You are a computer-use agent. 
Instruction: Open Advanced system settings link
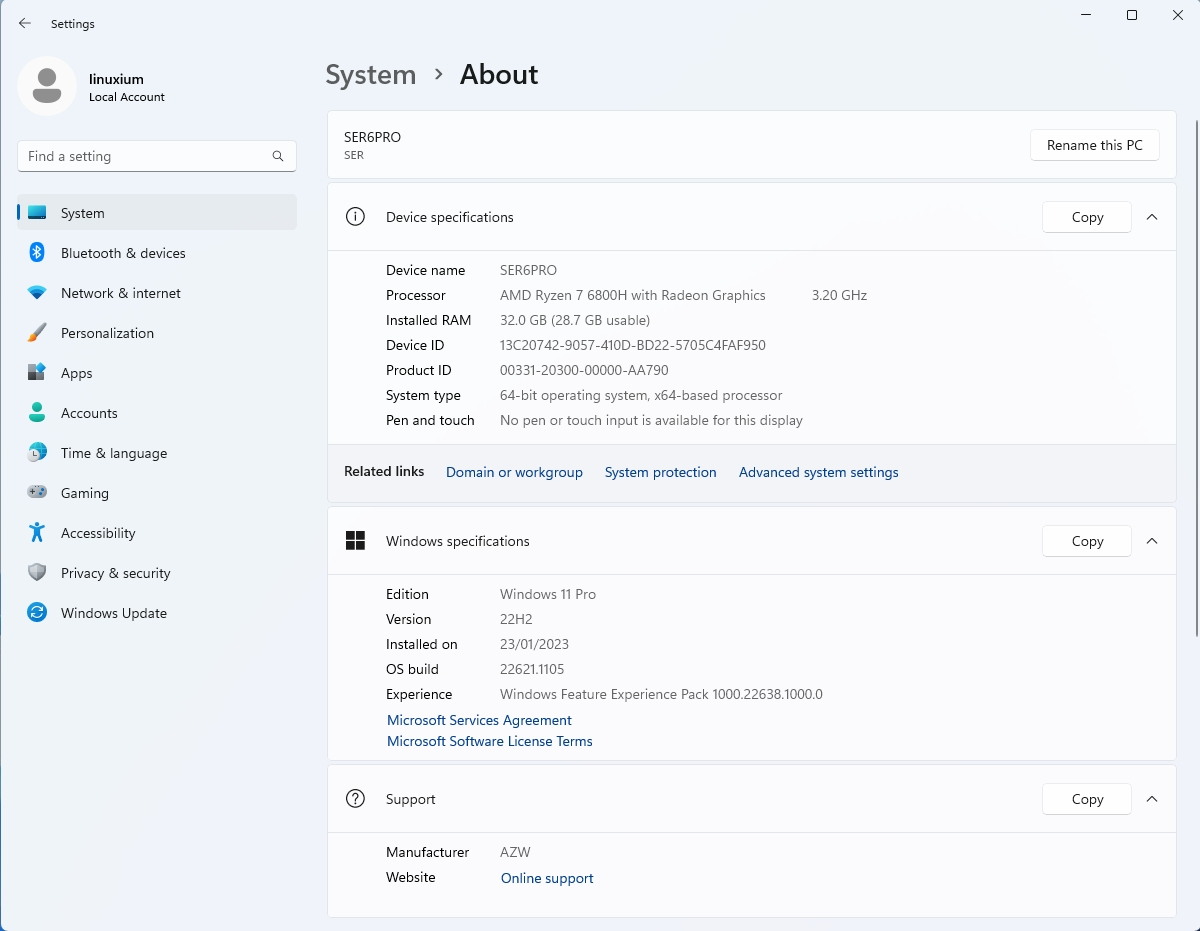(819, 472)
